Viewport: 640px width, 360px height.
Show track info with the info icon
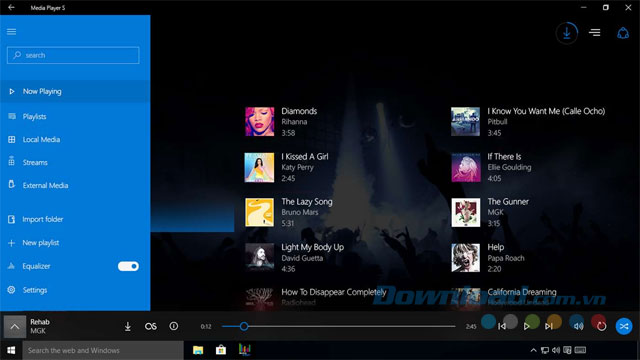click(x=173, y=326)
